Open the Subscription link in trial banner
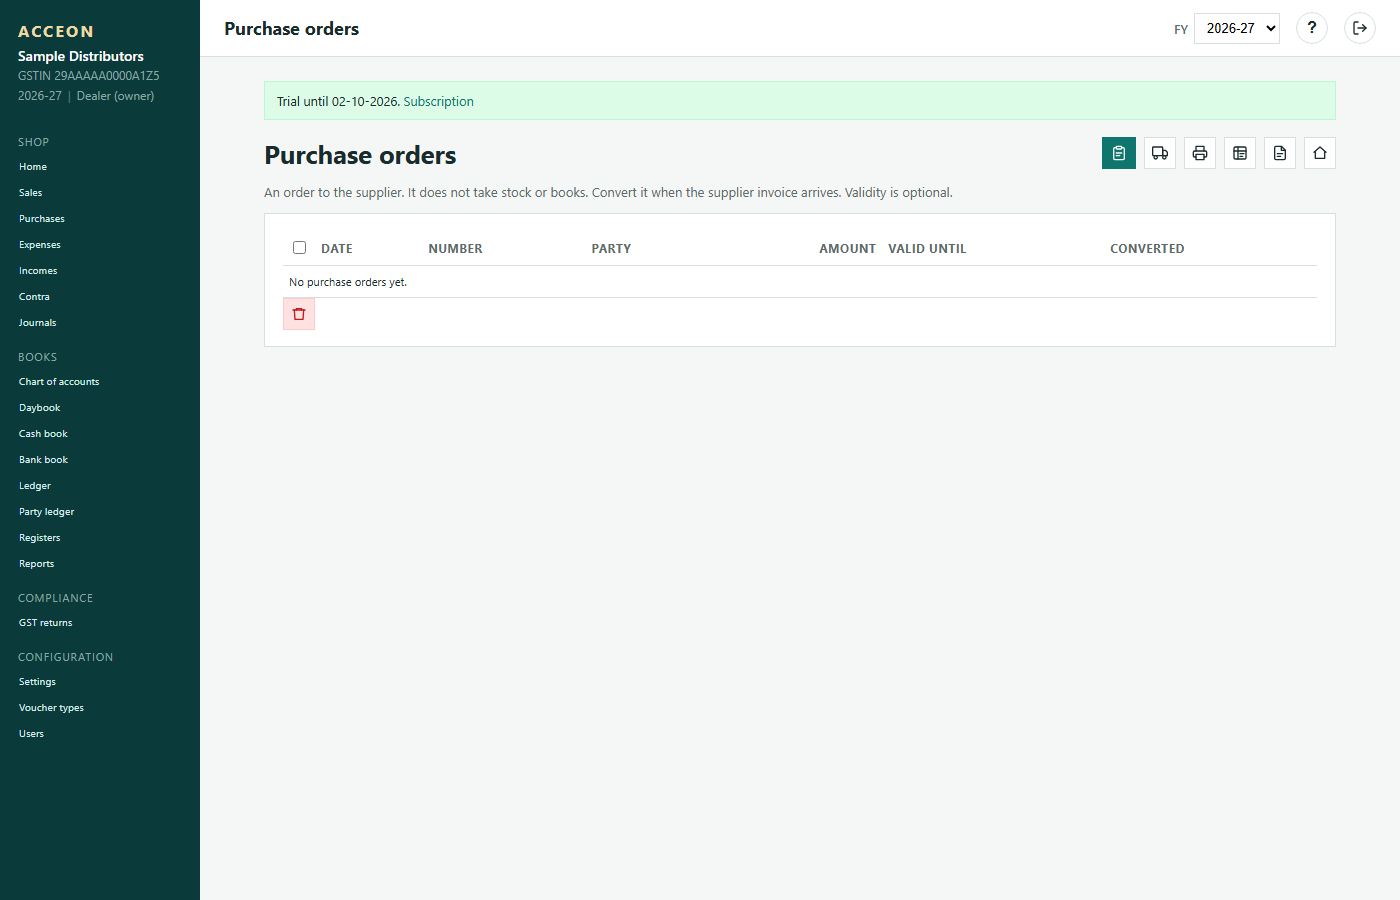 [438, 101]
